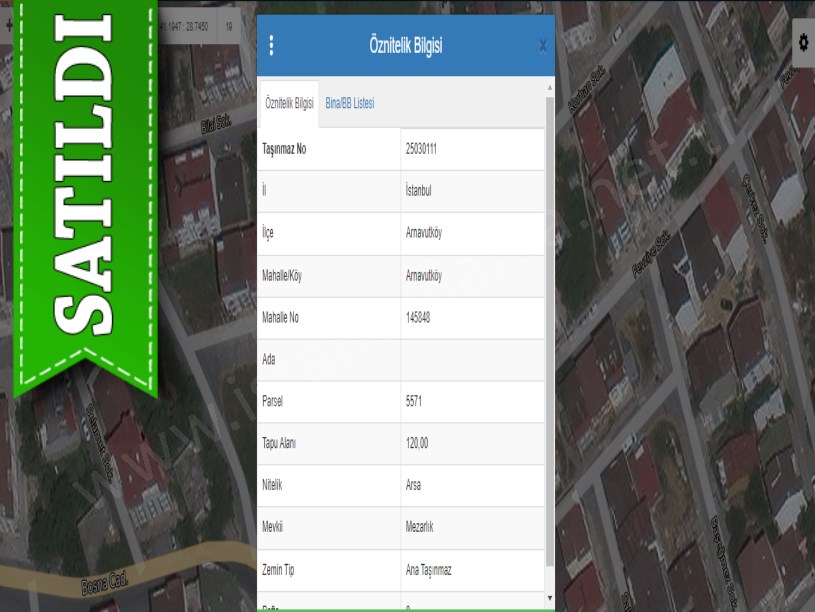This screenshot has width=815, height=612.
Task: Select the Öznitelik Bilgisi tab
Action: [288, 103]
